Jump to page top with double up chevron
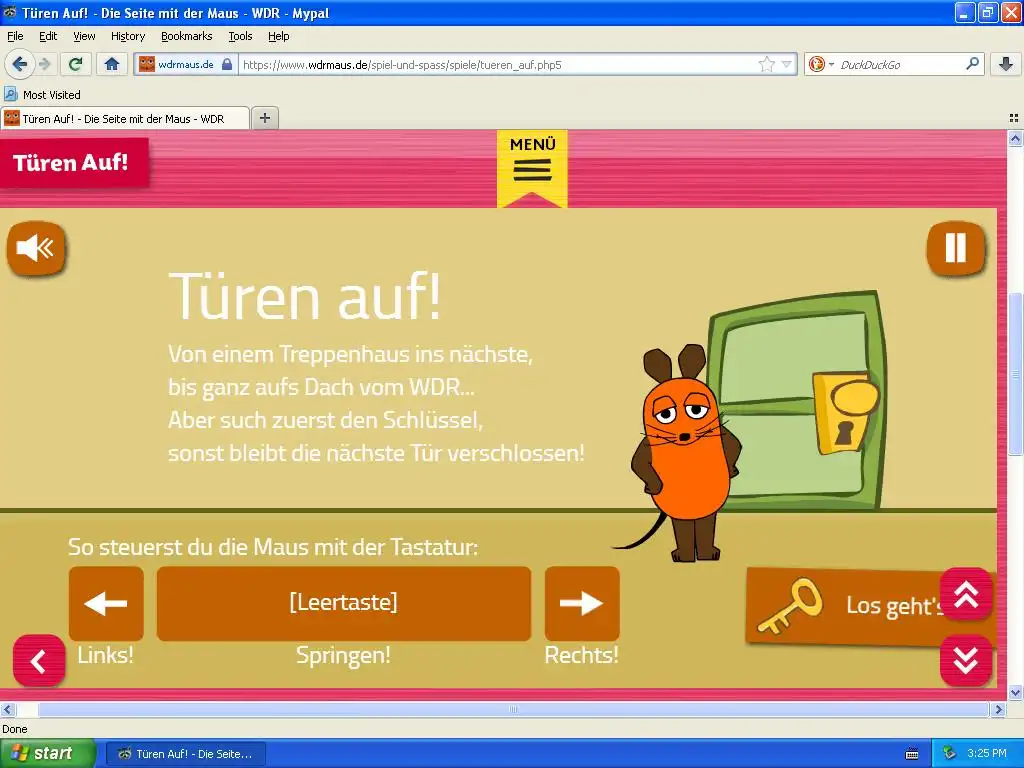Image resolution: width=1024 pixels, height=768 pixels. click(x=966, y=595)
